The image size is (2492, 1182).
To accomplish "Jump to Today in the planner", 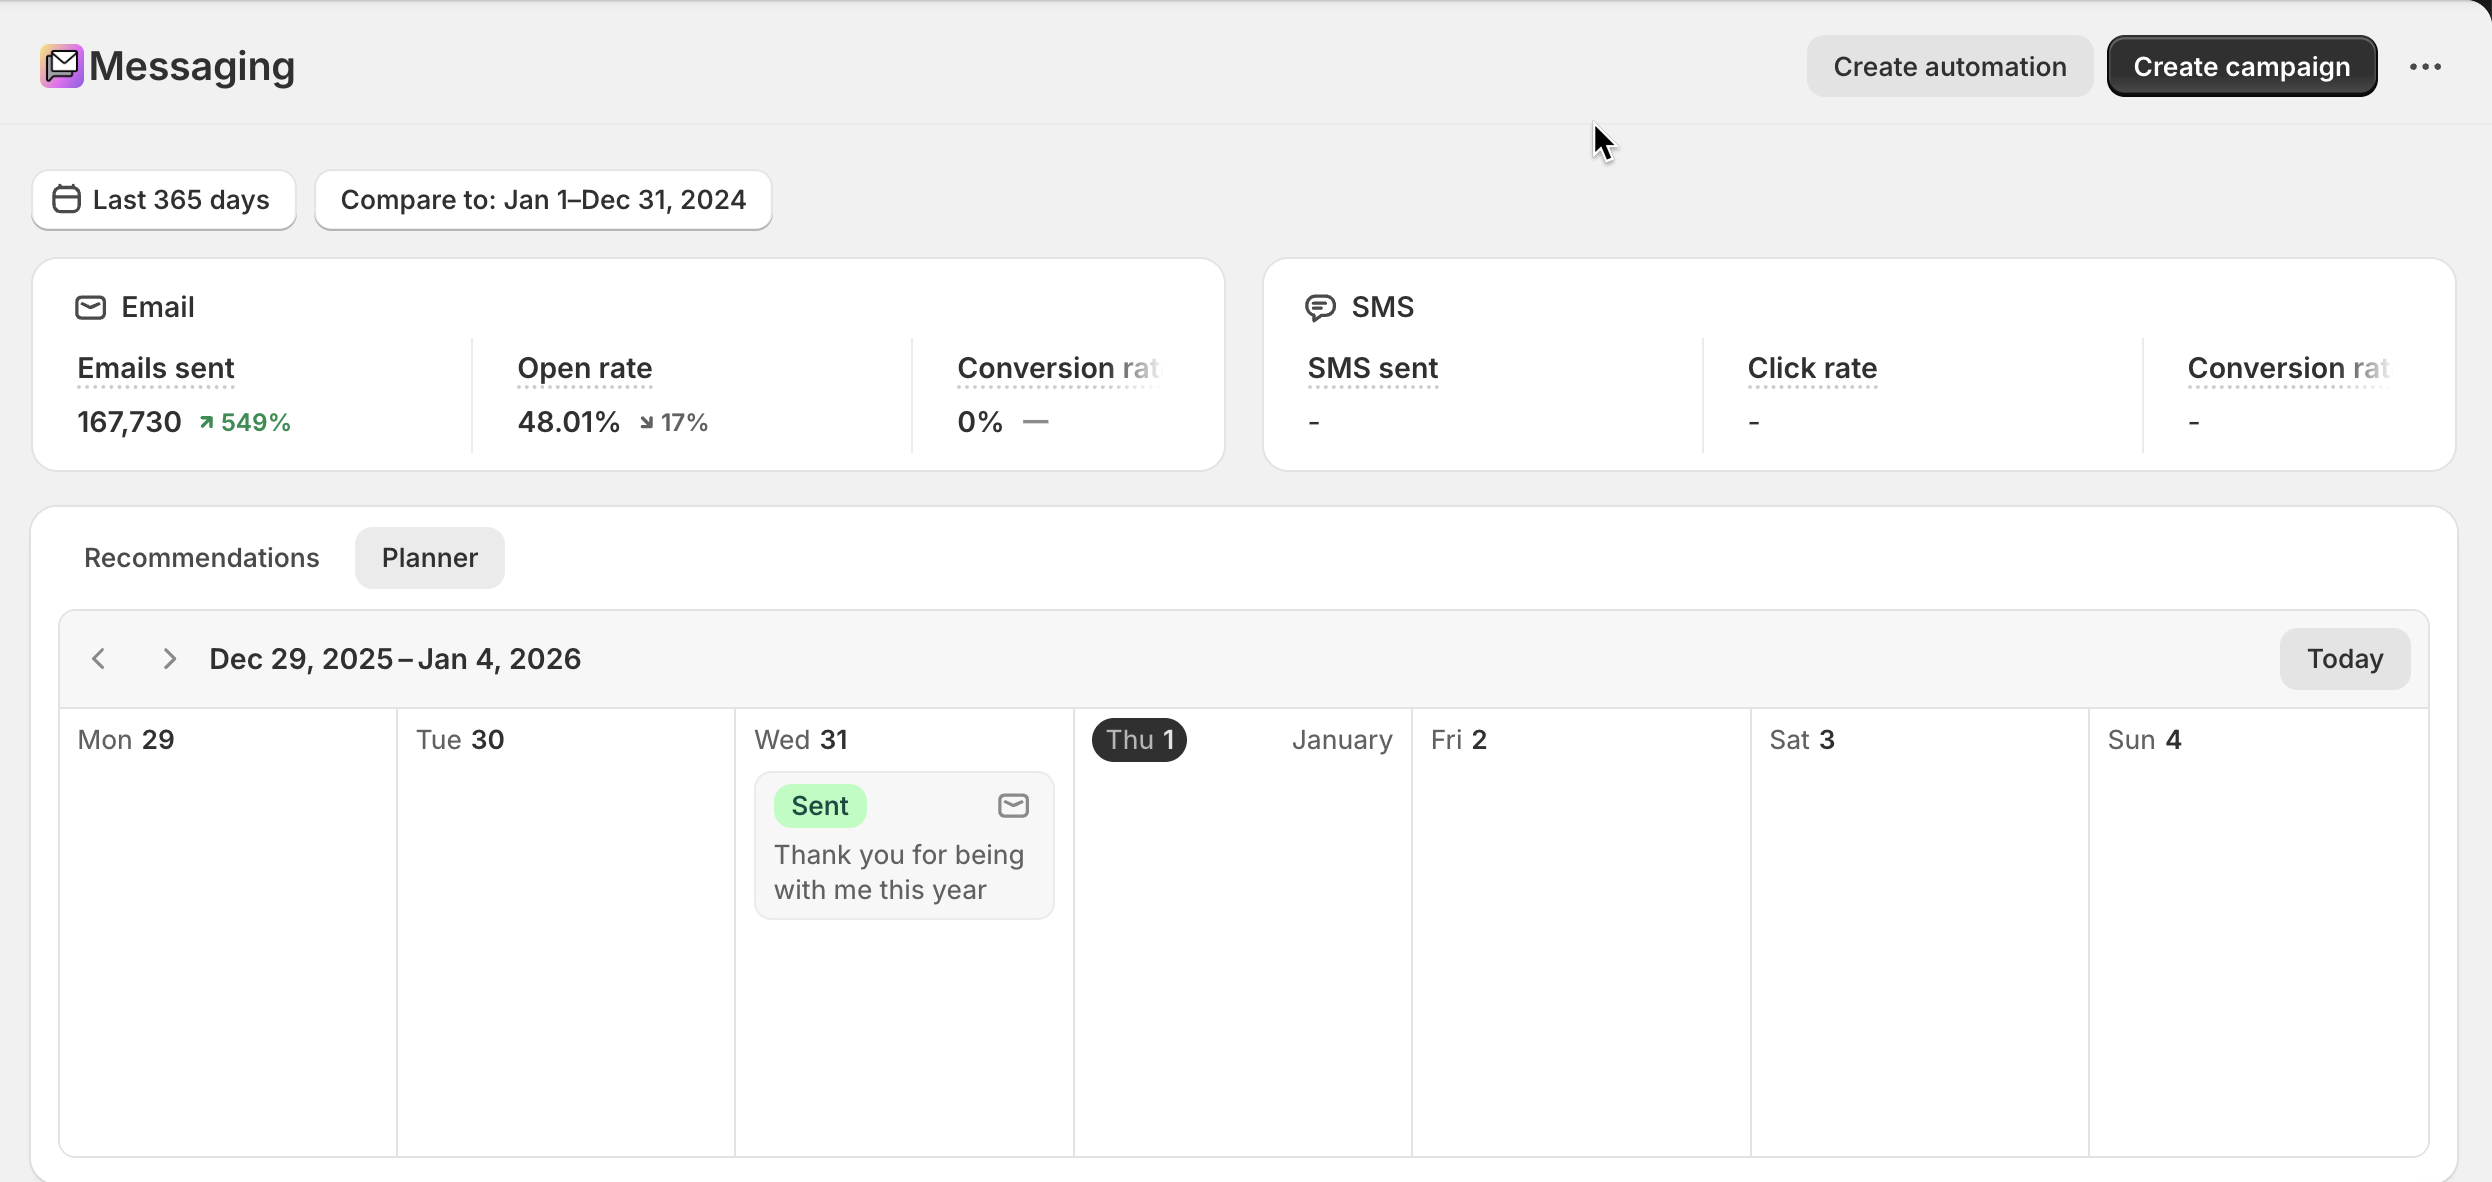I will (2344, 659).
